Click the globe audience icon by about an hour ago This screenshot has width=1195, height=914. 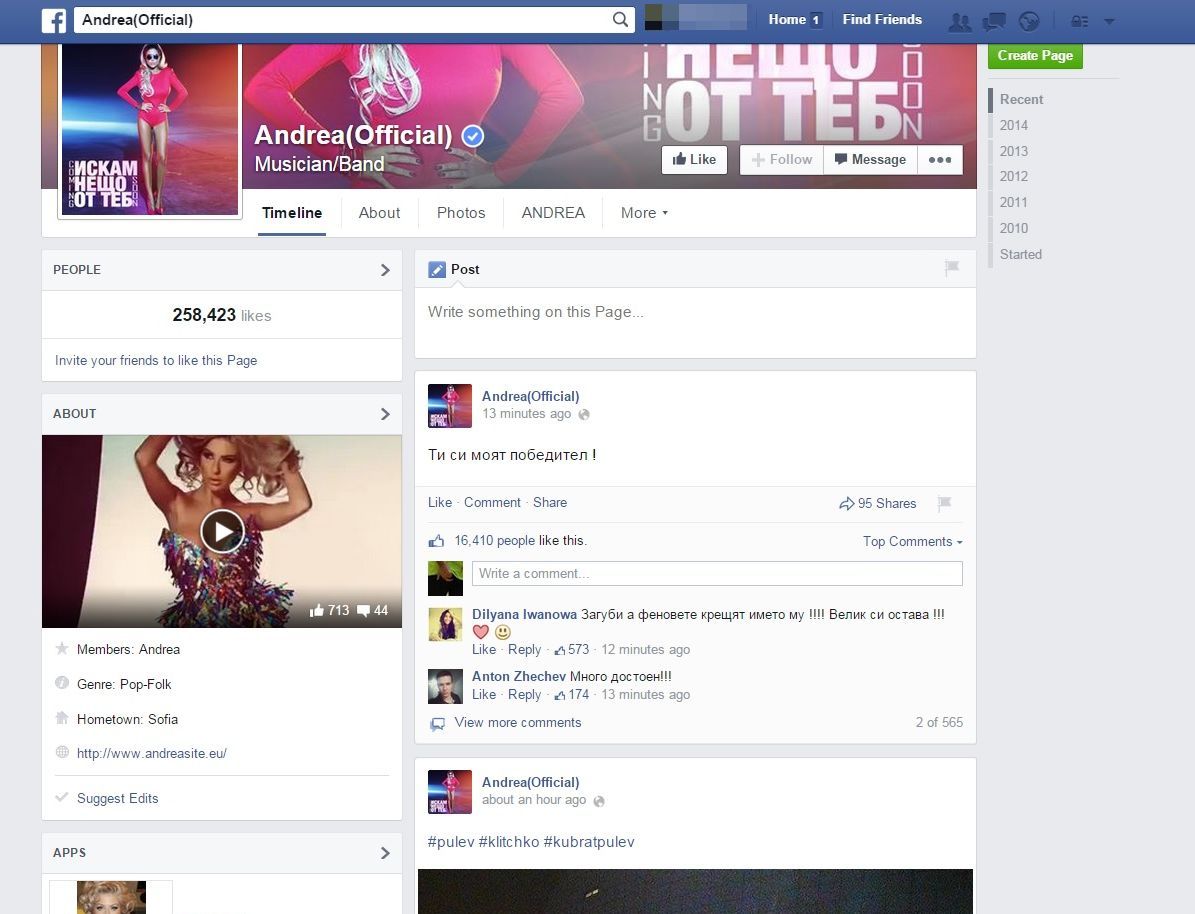click(599, 801)
